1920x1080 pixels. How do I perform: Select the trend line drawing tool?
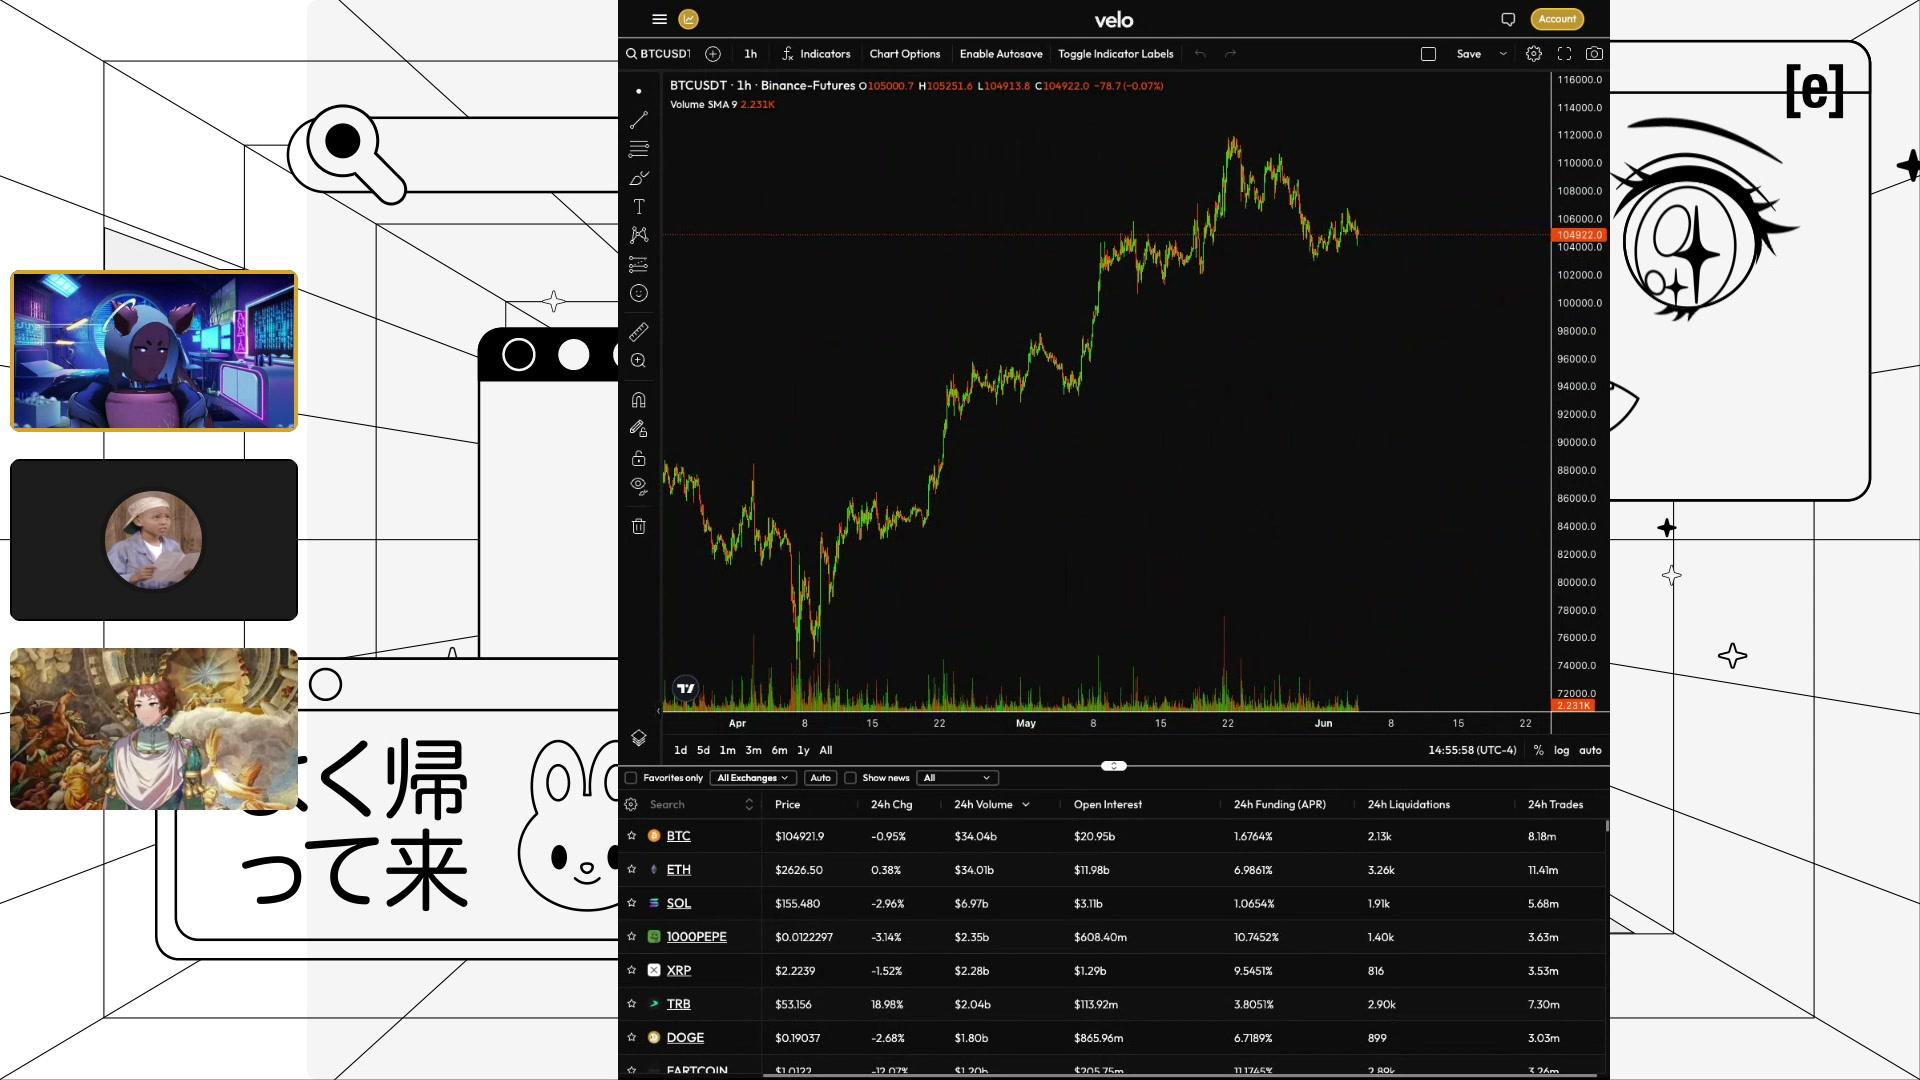tap(639, 120)
